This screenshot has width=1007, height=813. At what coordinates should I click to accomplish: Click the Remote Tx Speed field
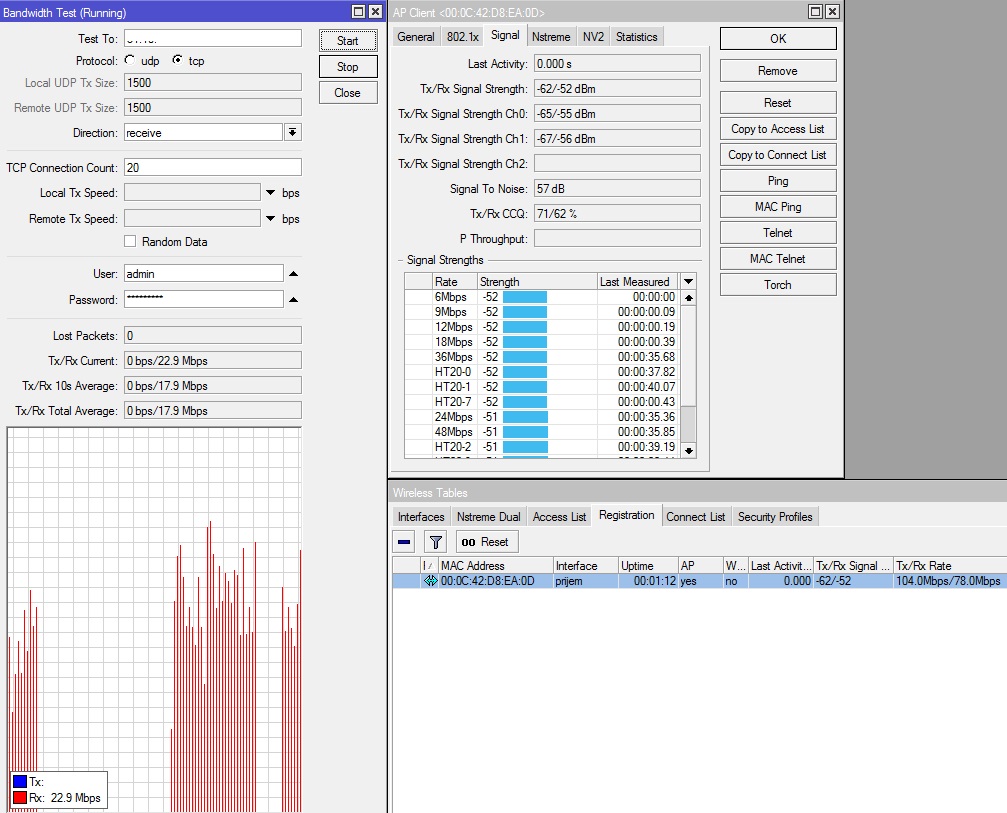[x=192, y=219]
